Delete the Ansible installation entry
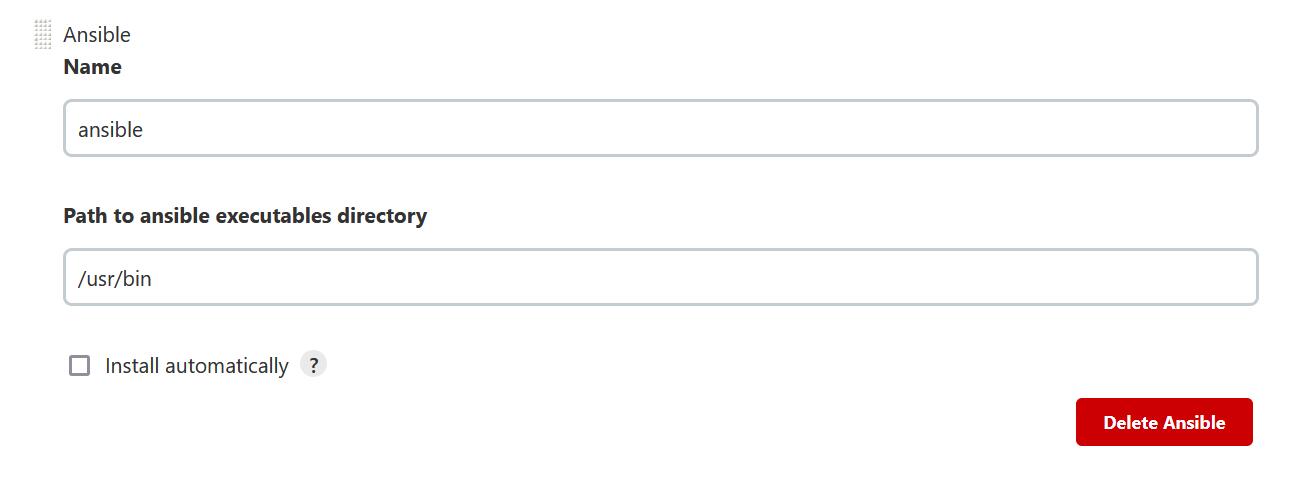 pos(1164,422)
